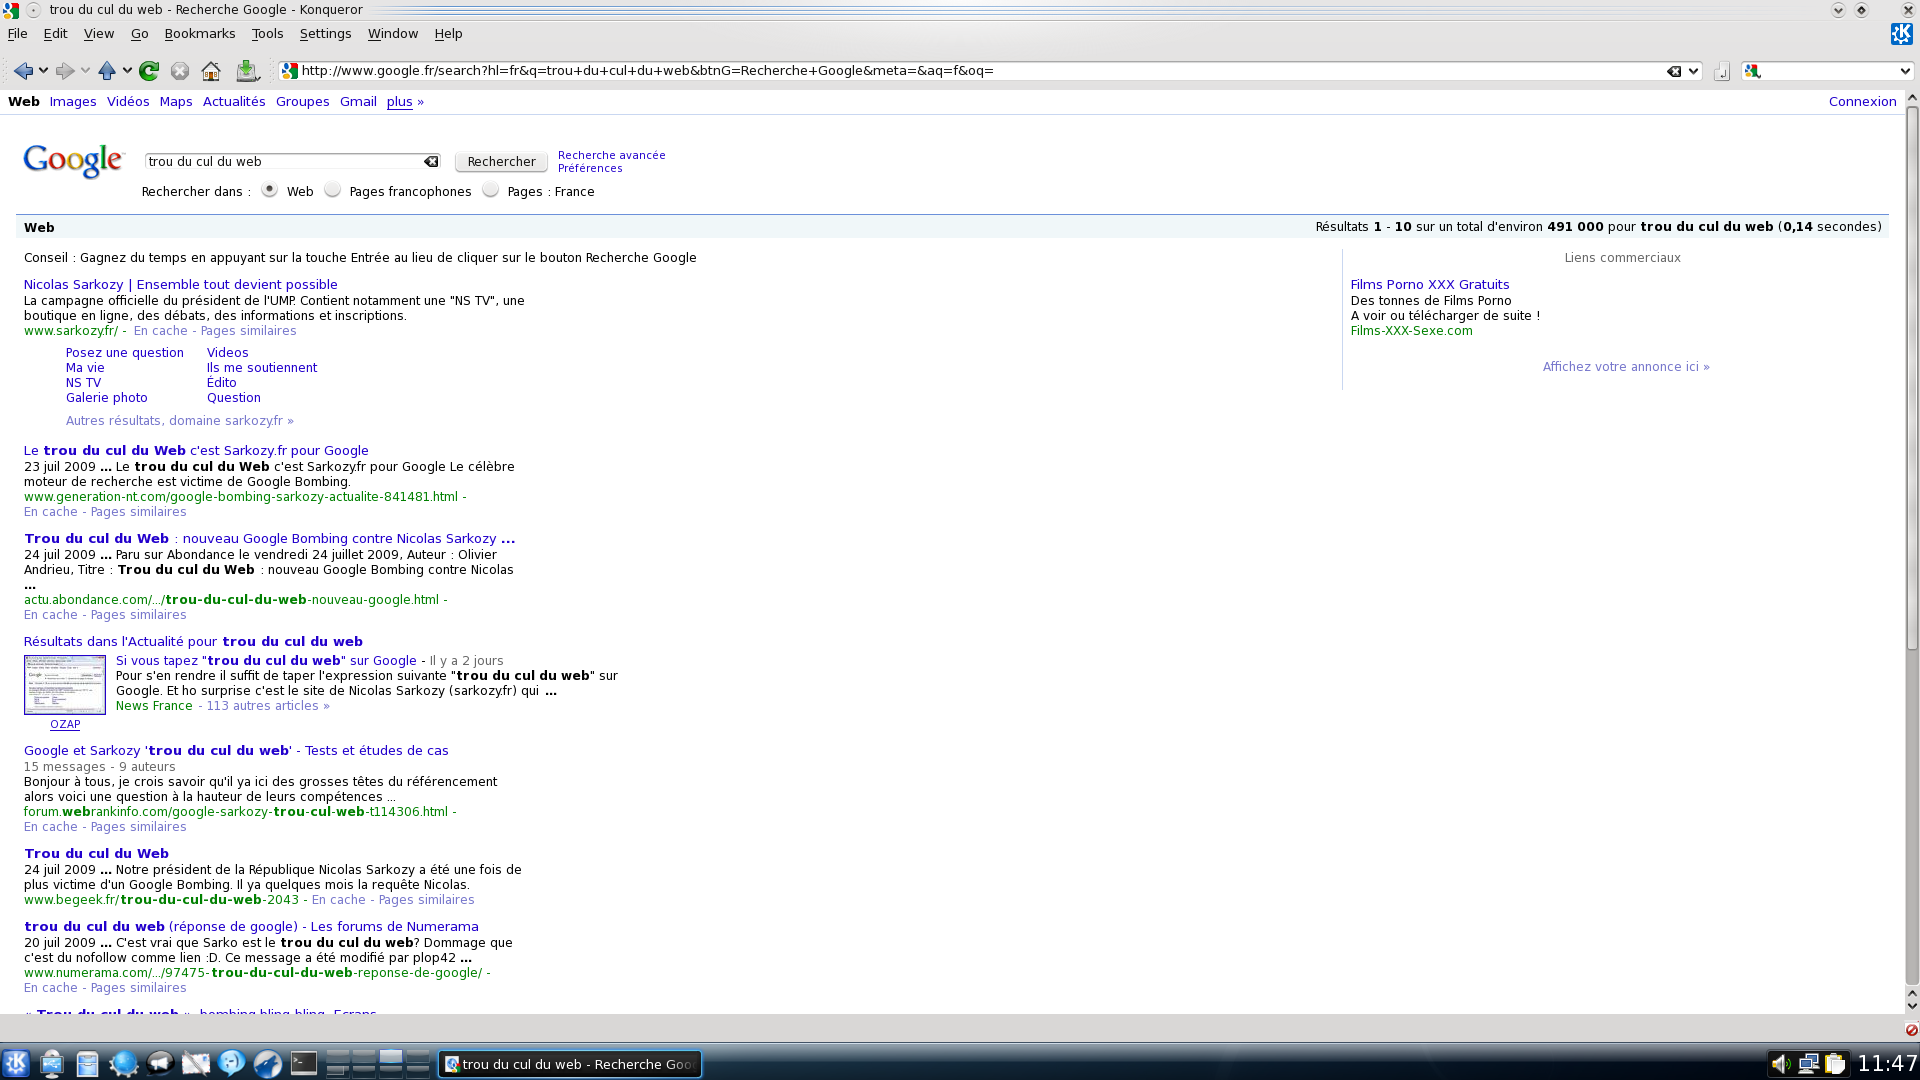
Task: Open Nicolas Sarkozy Ensemble result link
Action: click(x=181, y=285)
